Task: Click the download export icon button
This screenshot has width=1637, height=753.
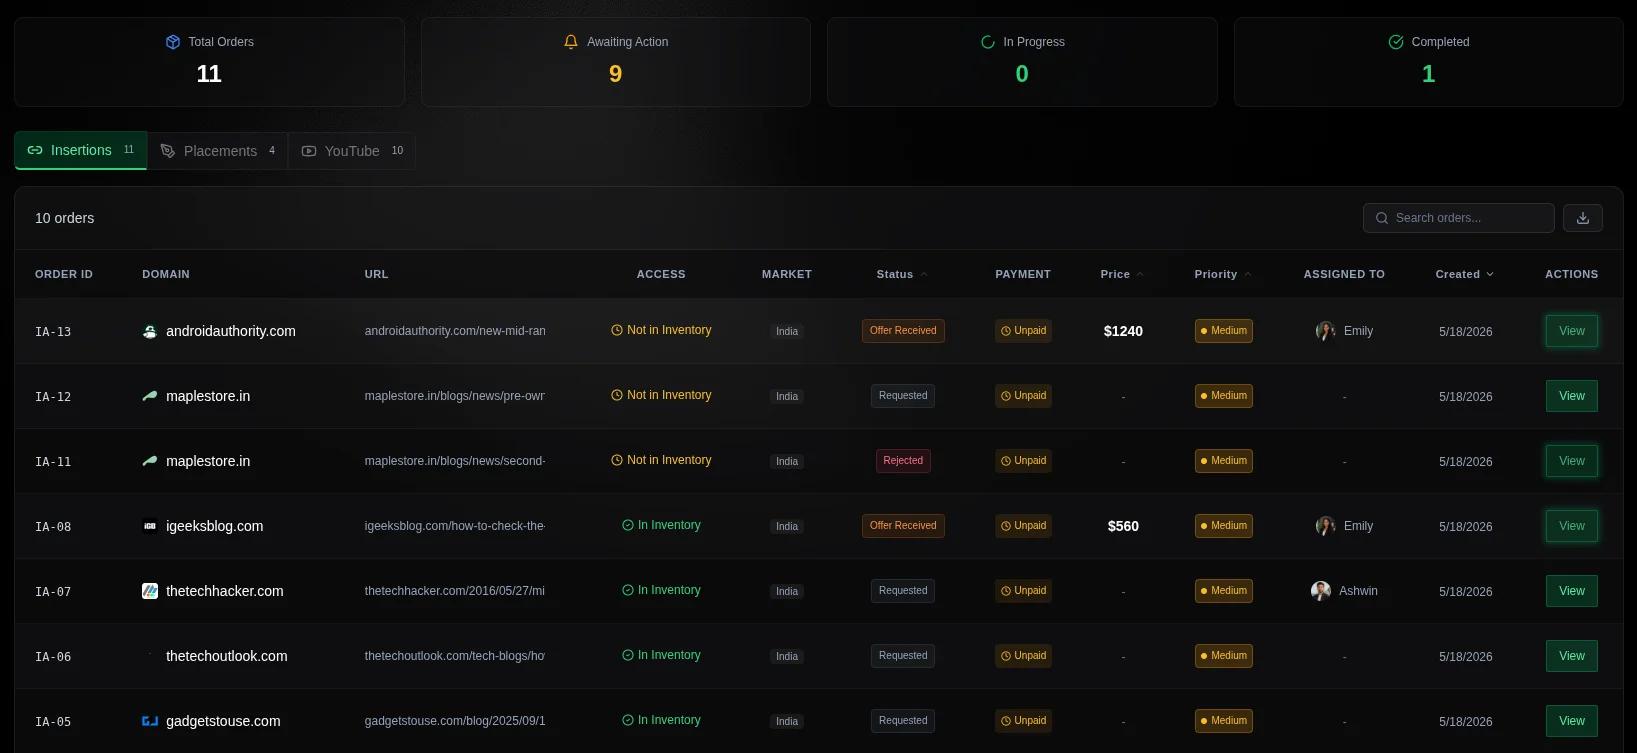Action: pyautogui.click(x=1583, y=218)
